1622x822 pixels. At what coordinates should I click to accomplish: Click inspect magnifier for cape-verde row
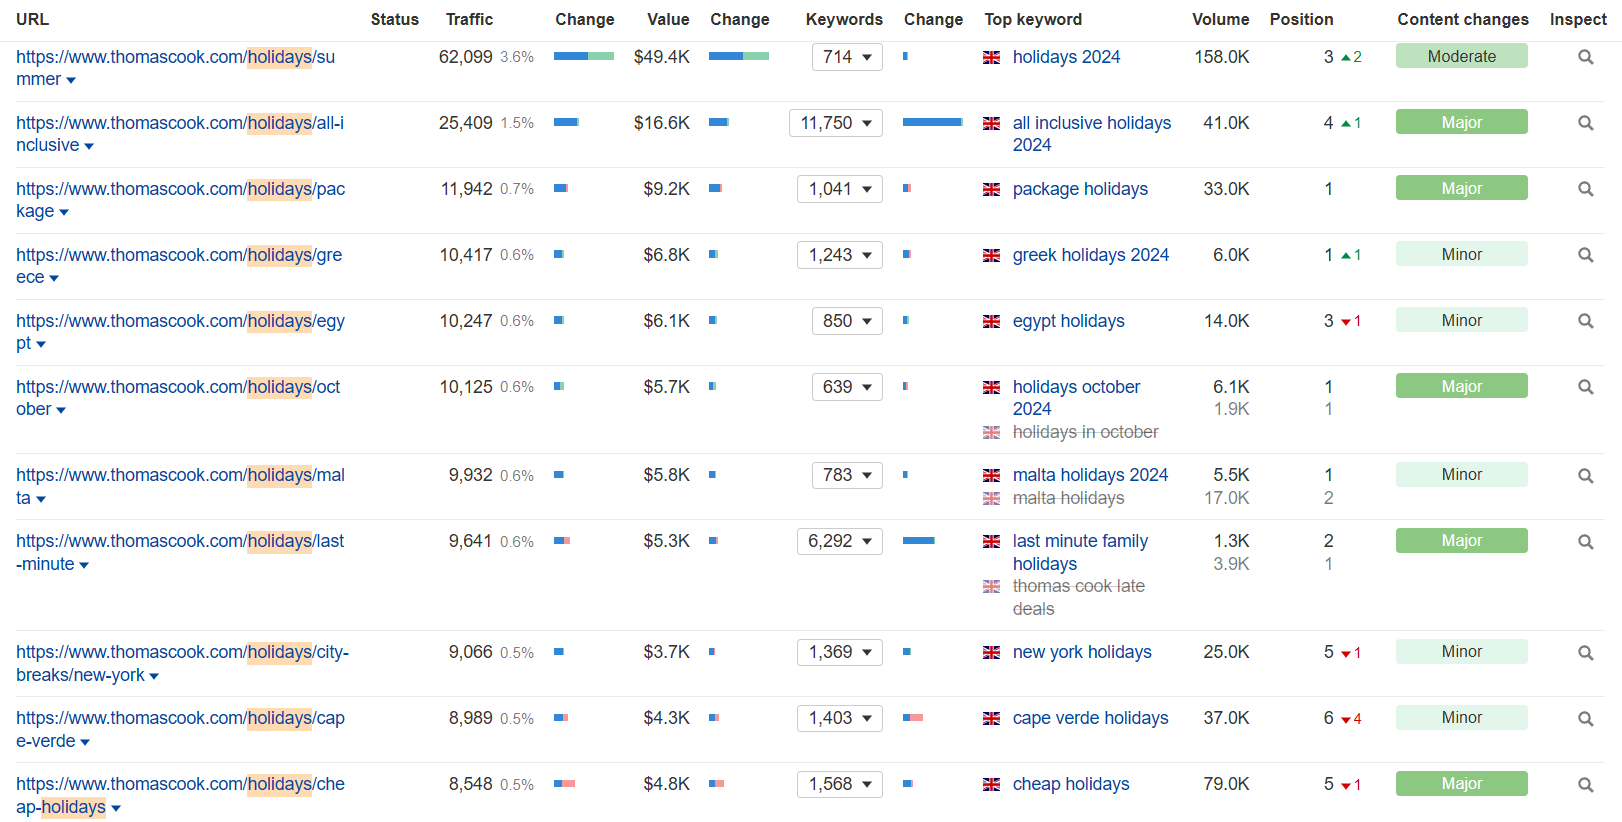tap(1585, 719)
